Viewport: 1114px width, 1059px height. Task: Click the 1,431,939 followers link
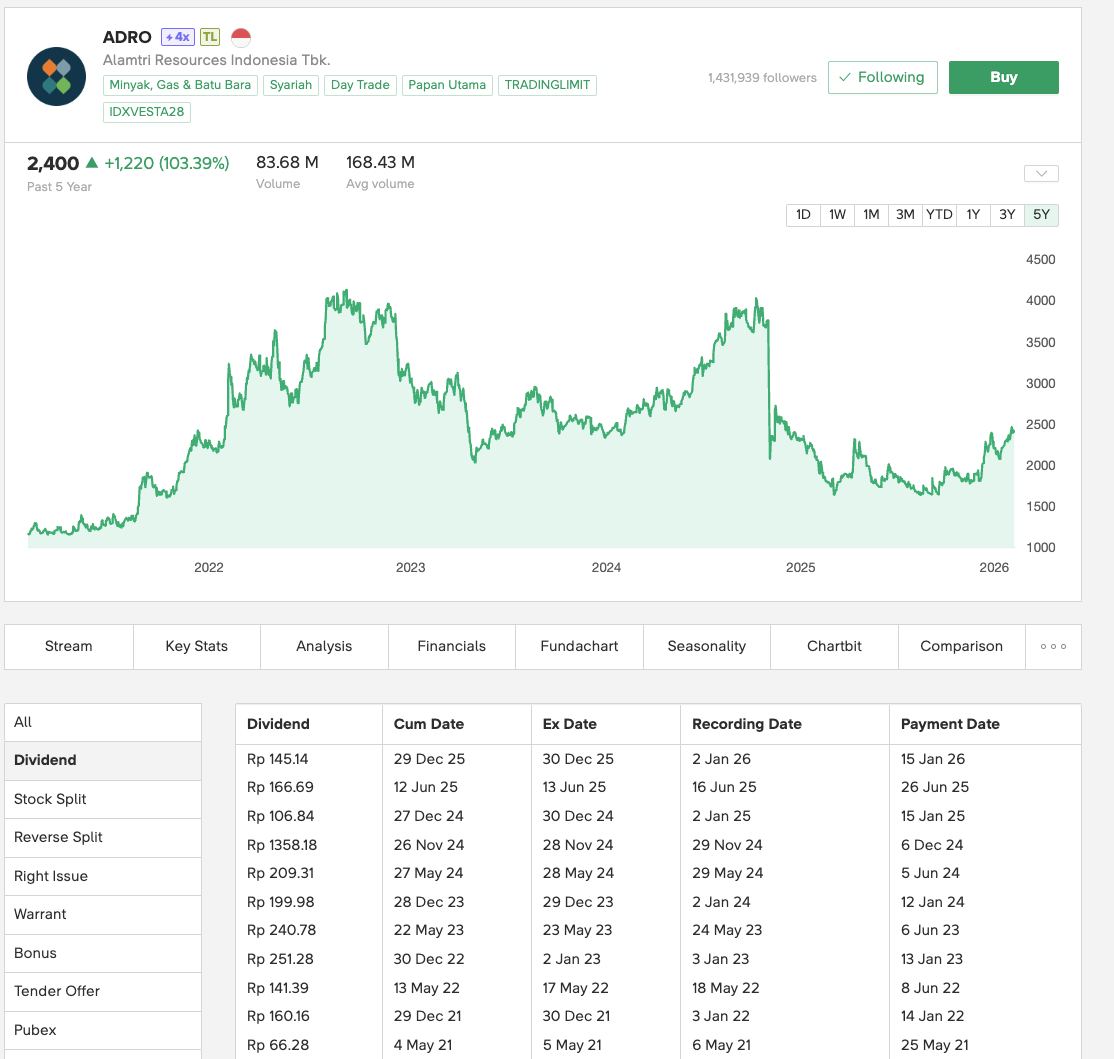pyautogui.click(x=762, y=78)
